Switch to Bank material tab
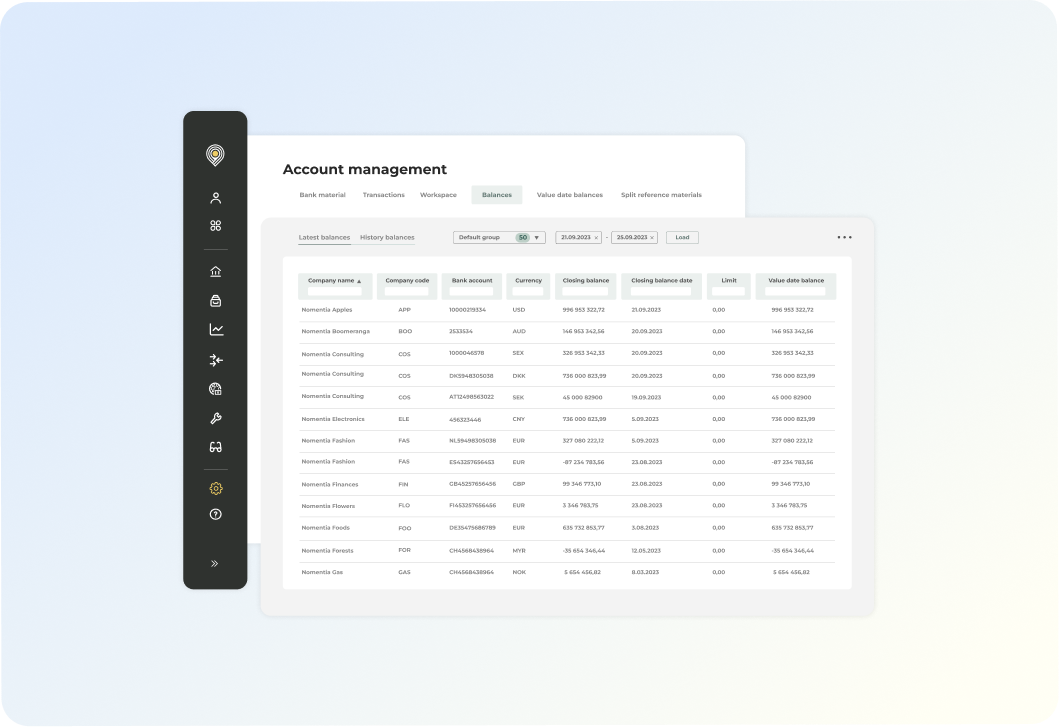 (322, 195)
